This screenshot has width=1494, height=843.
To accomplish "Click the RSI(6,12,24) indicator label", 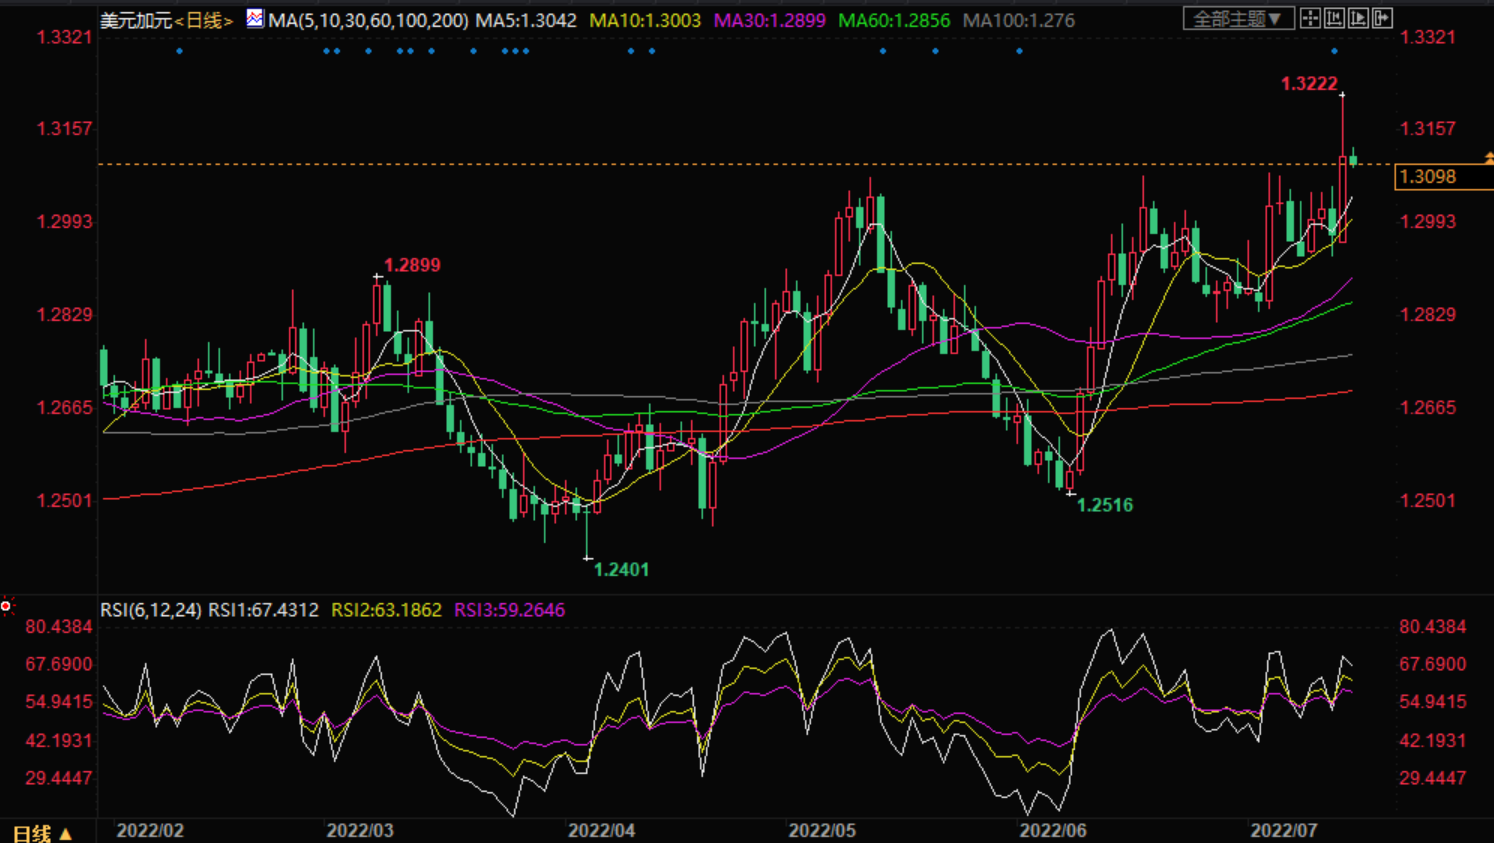I will pos(150,610).
